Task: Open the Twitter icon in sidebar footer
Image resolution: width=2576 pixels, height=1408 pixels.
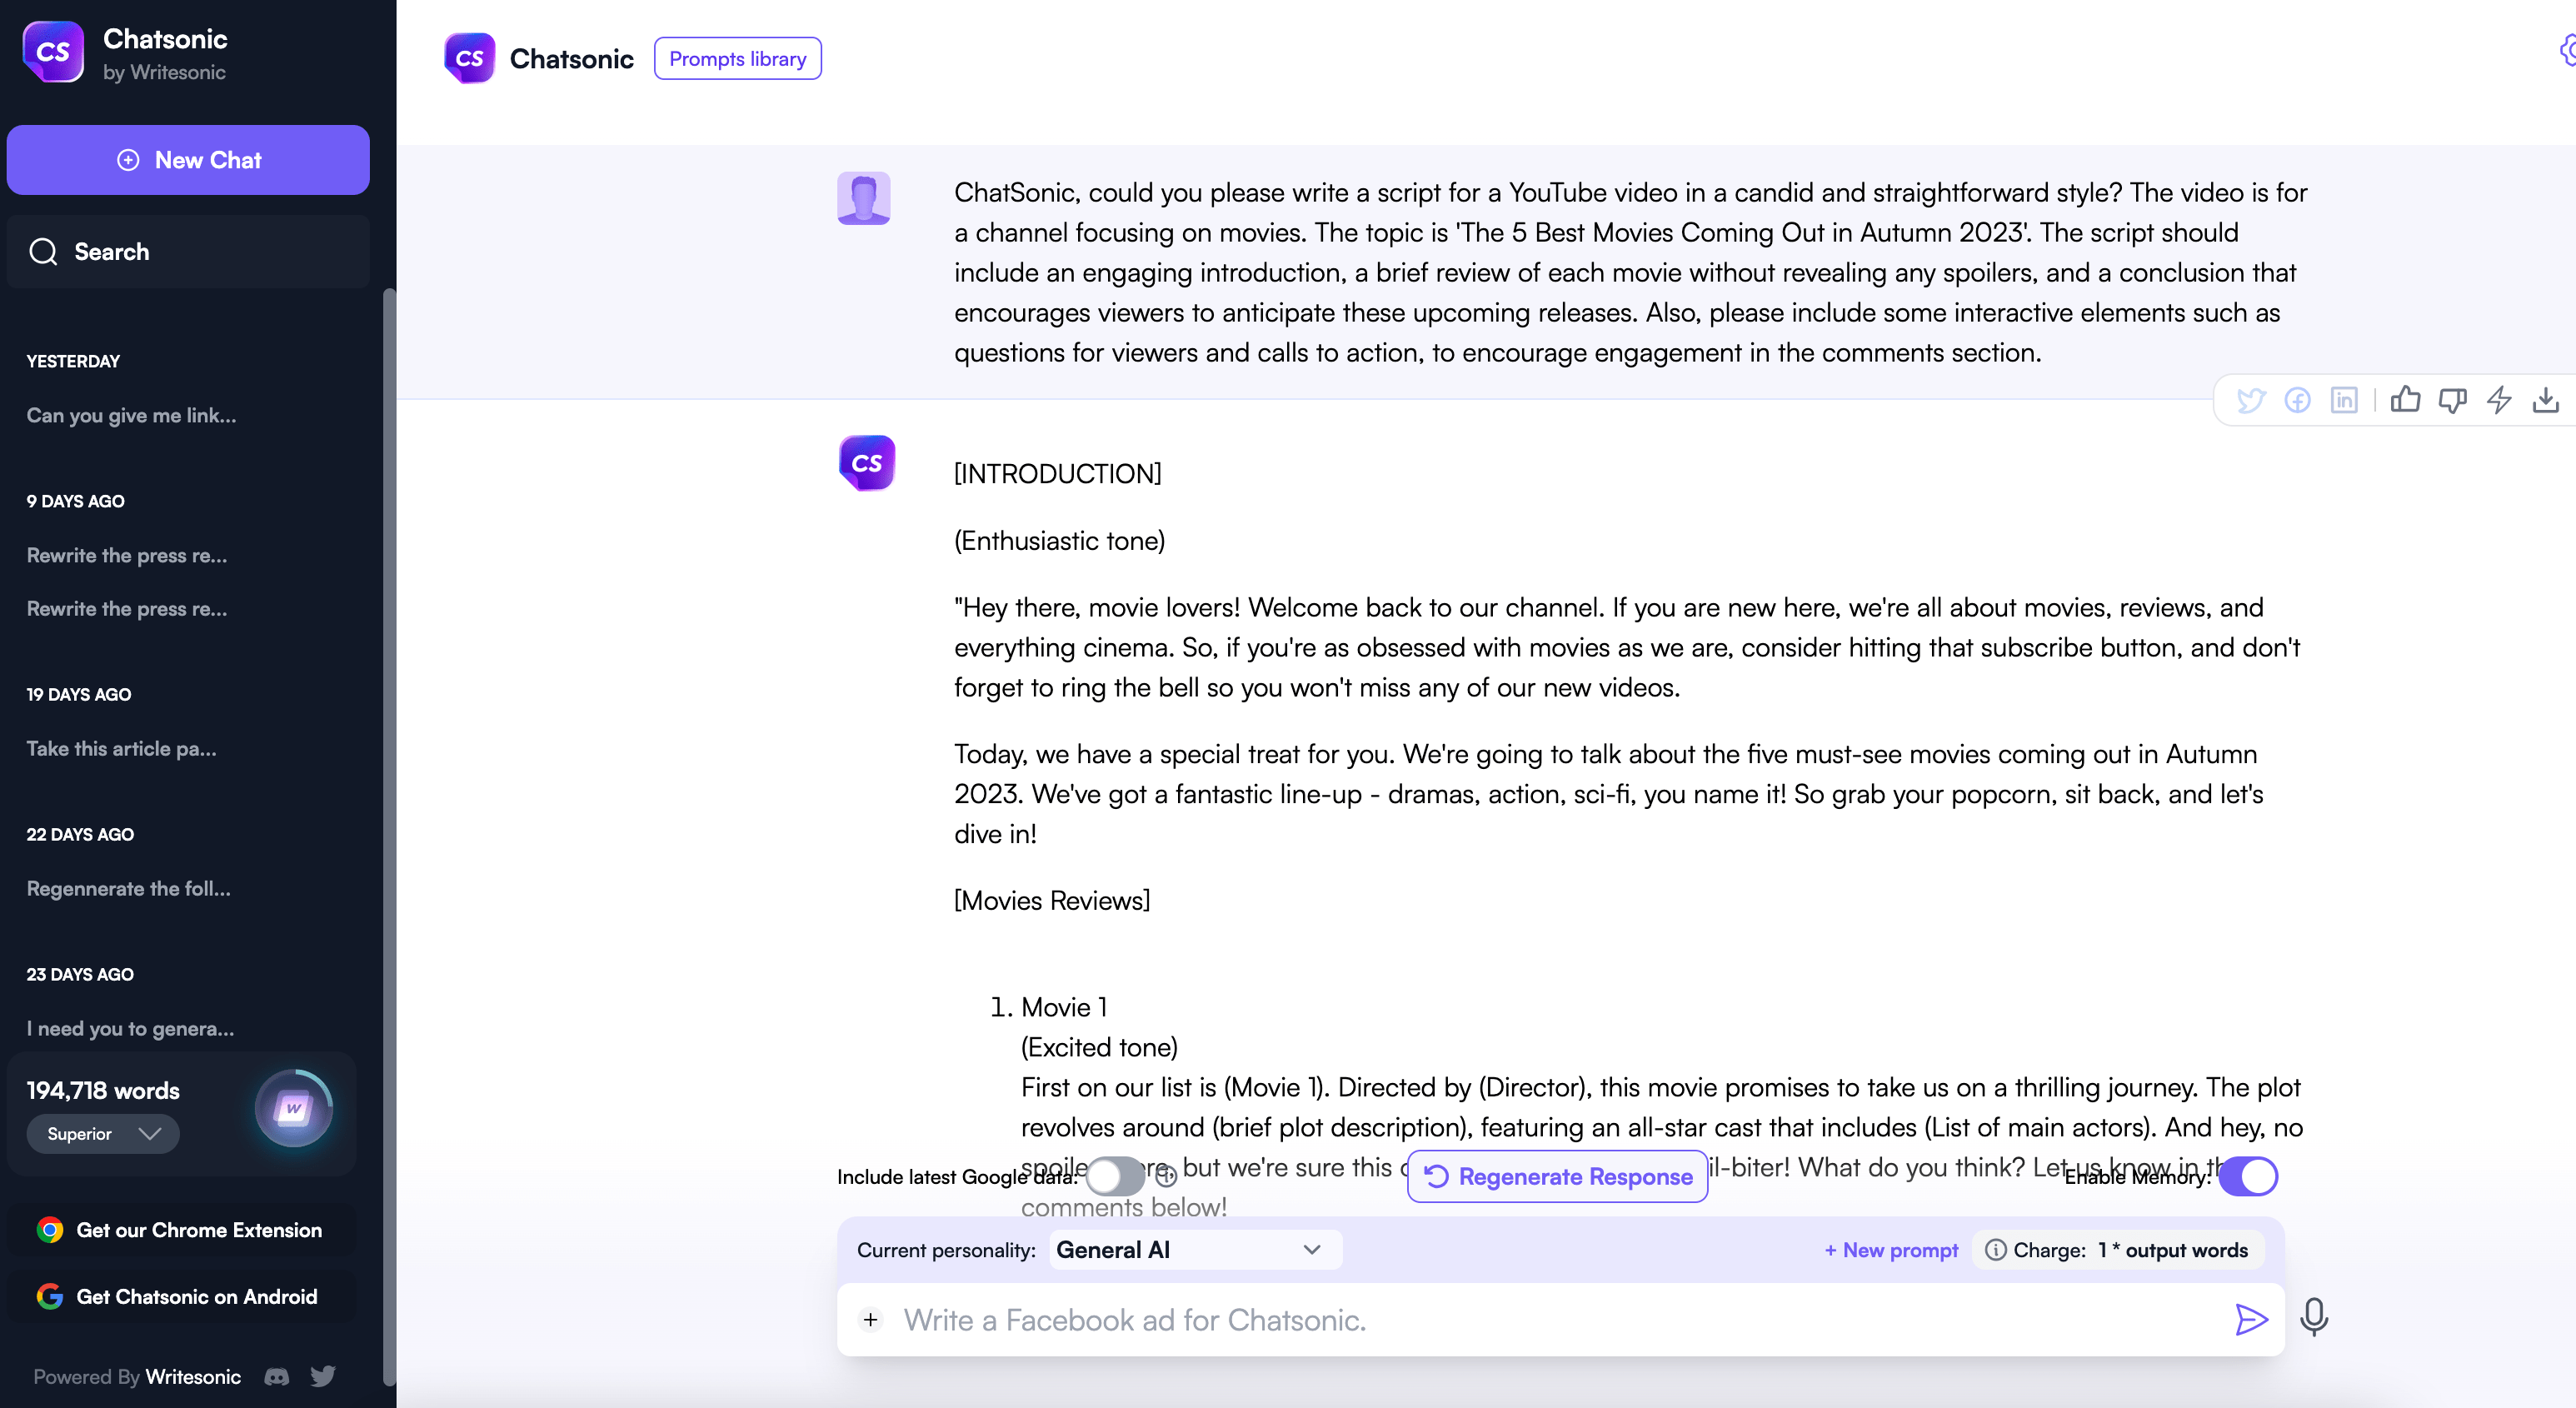Action: (323, 1376)
